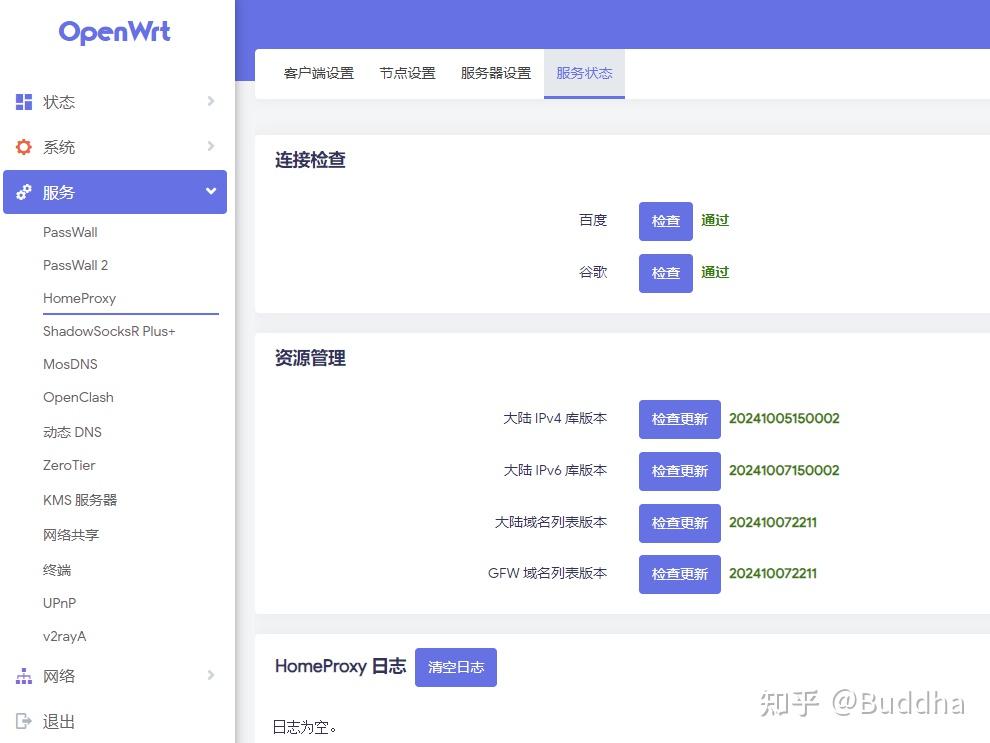Click 检查 button next to 百度

tap(664, 221)
